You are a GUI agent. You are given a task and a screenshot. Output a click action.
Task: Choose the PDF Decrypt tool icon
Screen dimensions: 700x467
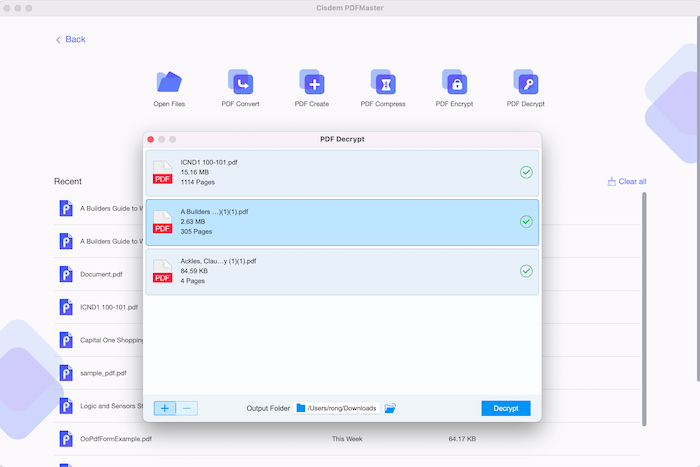tap(525, 82)
